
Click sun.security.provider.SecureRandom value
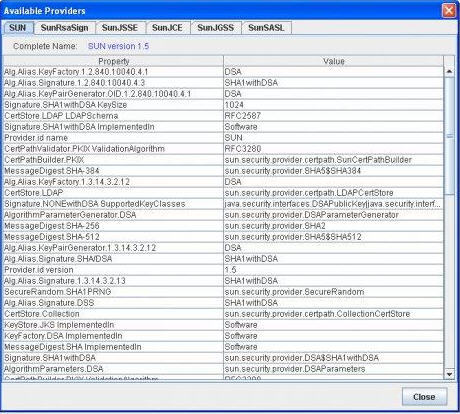[x=334, y=292]
